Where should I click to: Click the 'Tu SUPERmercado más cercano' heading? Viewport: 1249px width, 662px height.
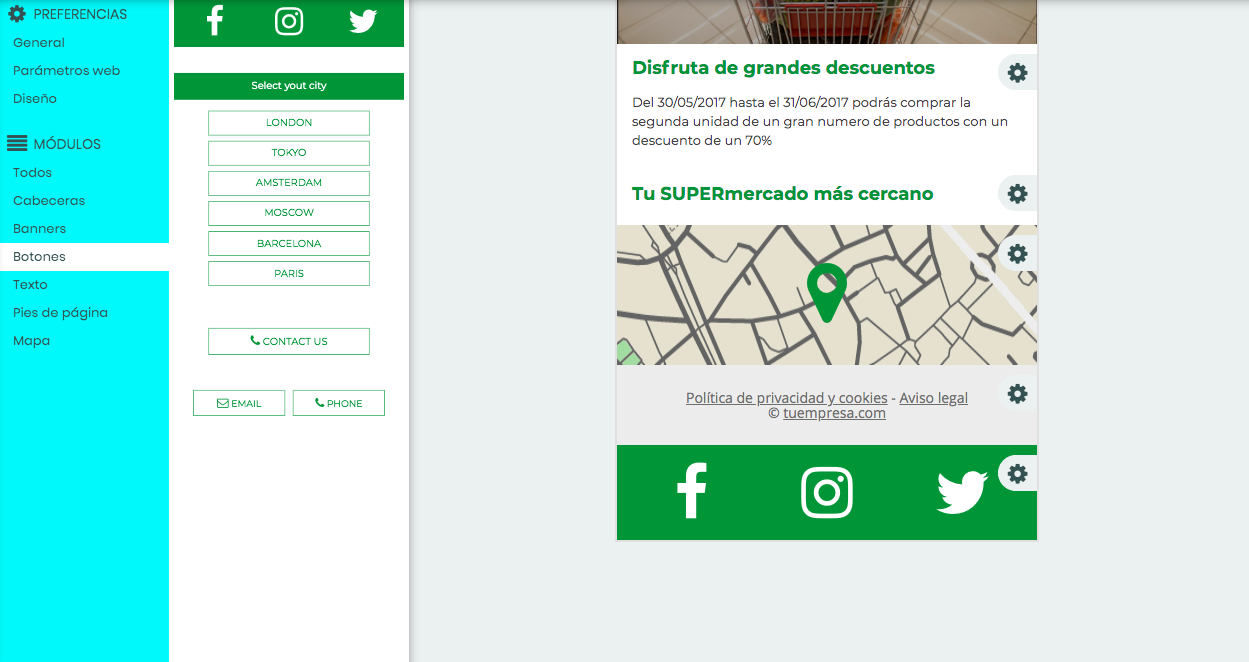(x=783, y=194)
